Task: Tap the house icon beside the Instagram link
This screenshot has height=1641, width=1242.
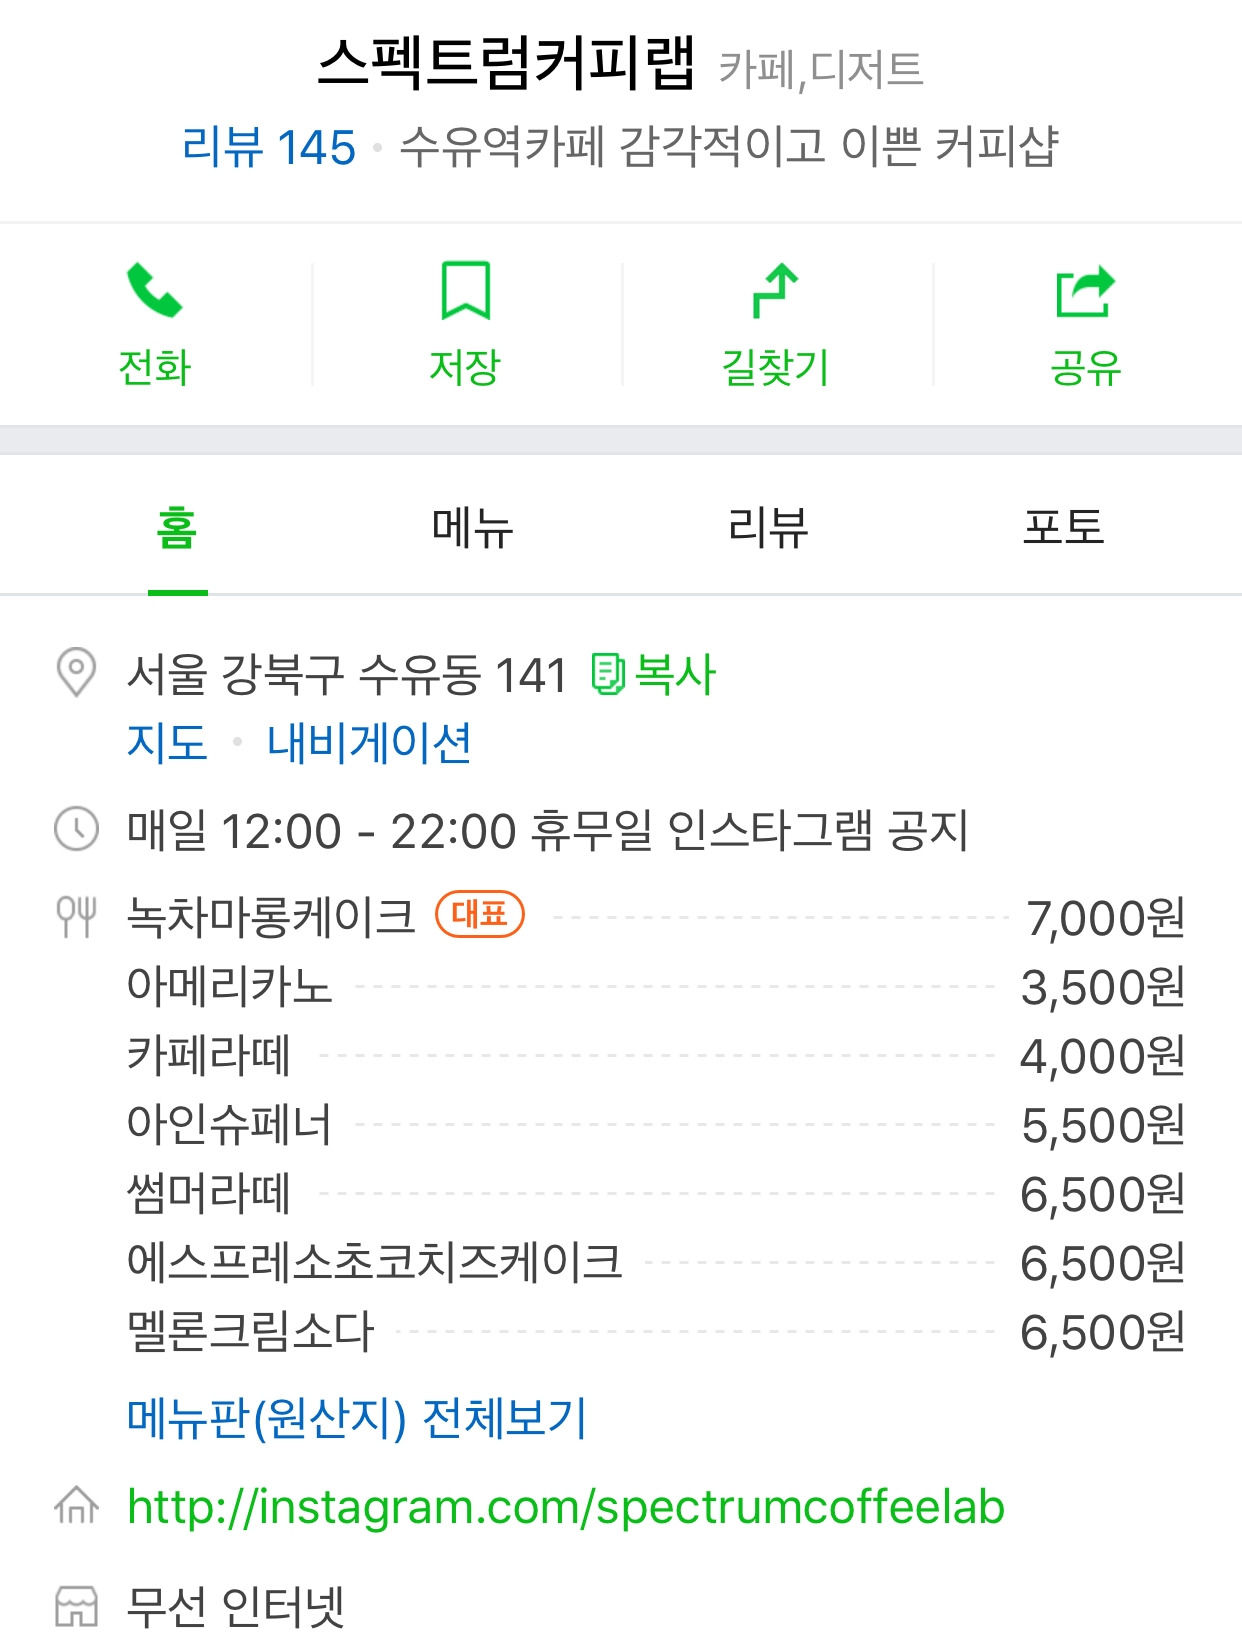Action: click(x=76, y=1505)
